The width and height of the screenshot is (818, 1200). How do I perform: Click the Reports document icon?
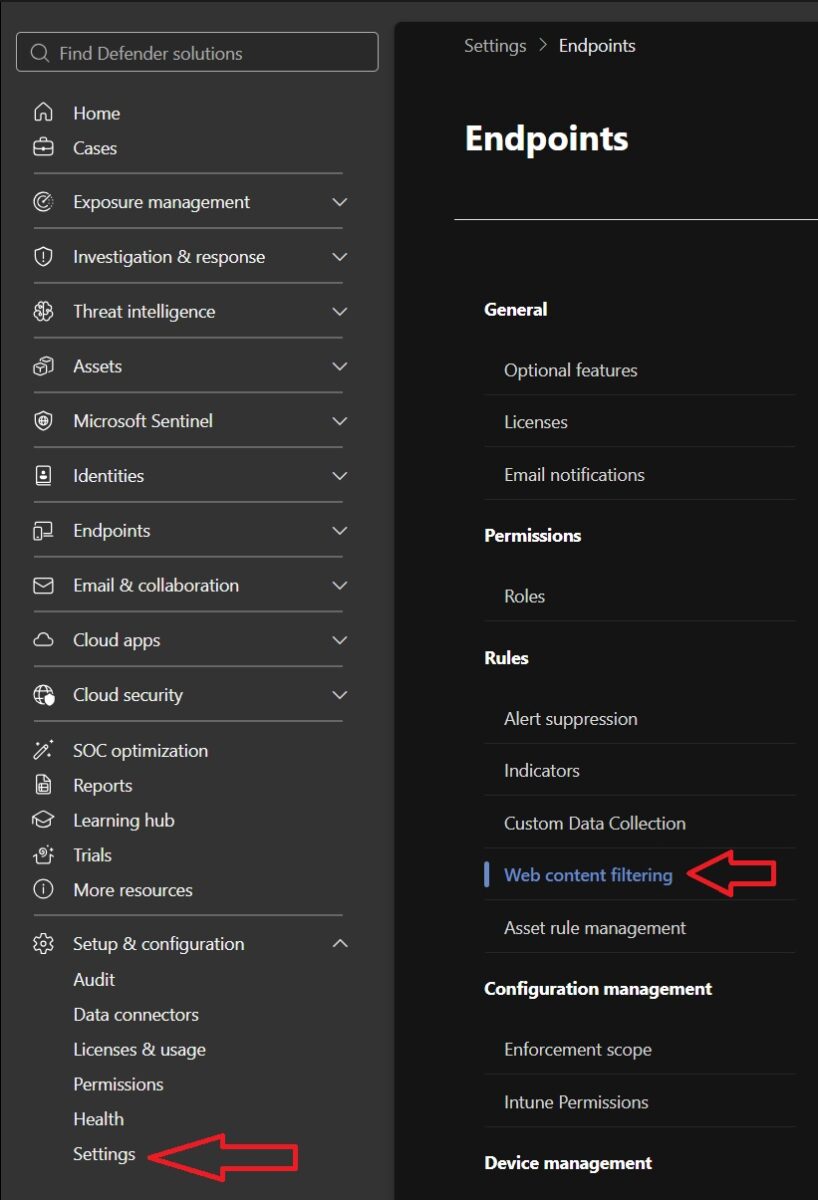pyautogui.click(x=43, y=785)
